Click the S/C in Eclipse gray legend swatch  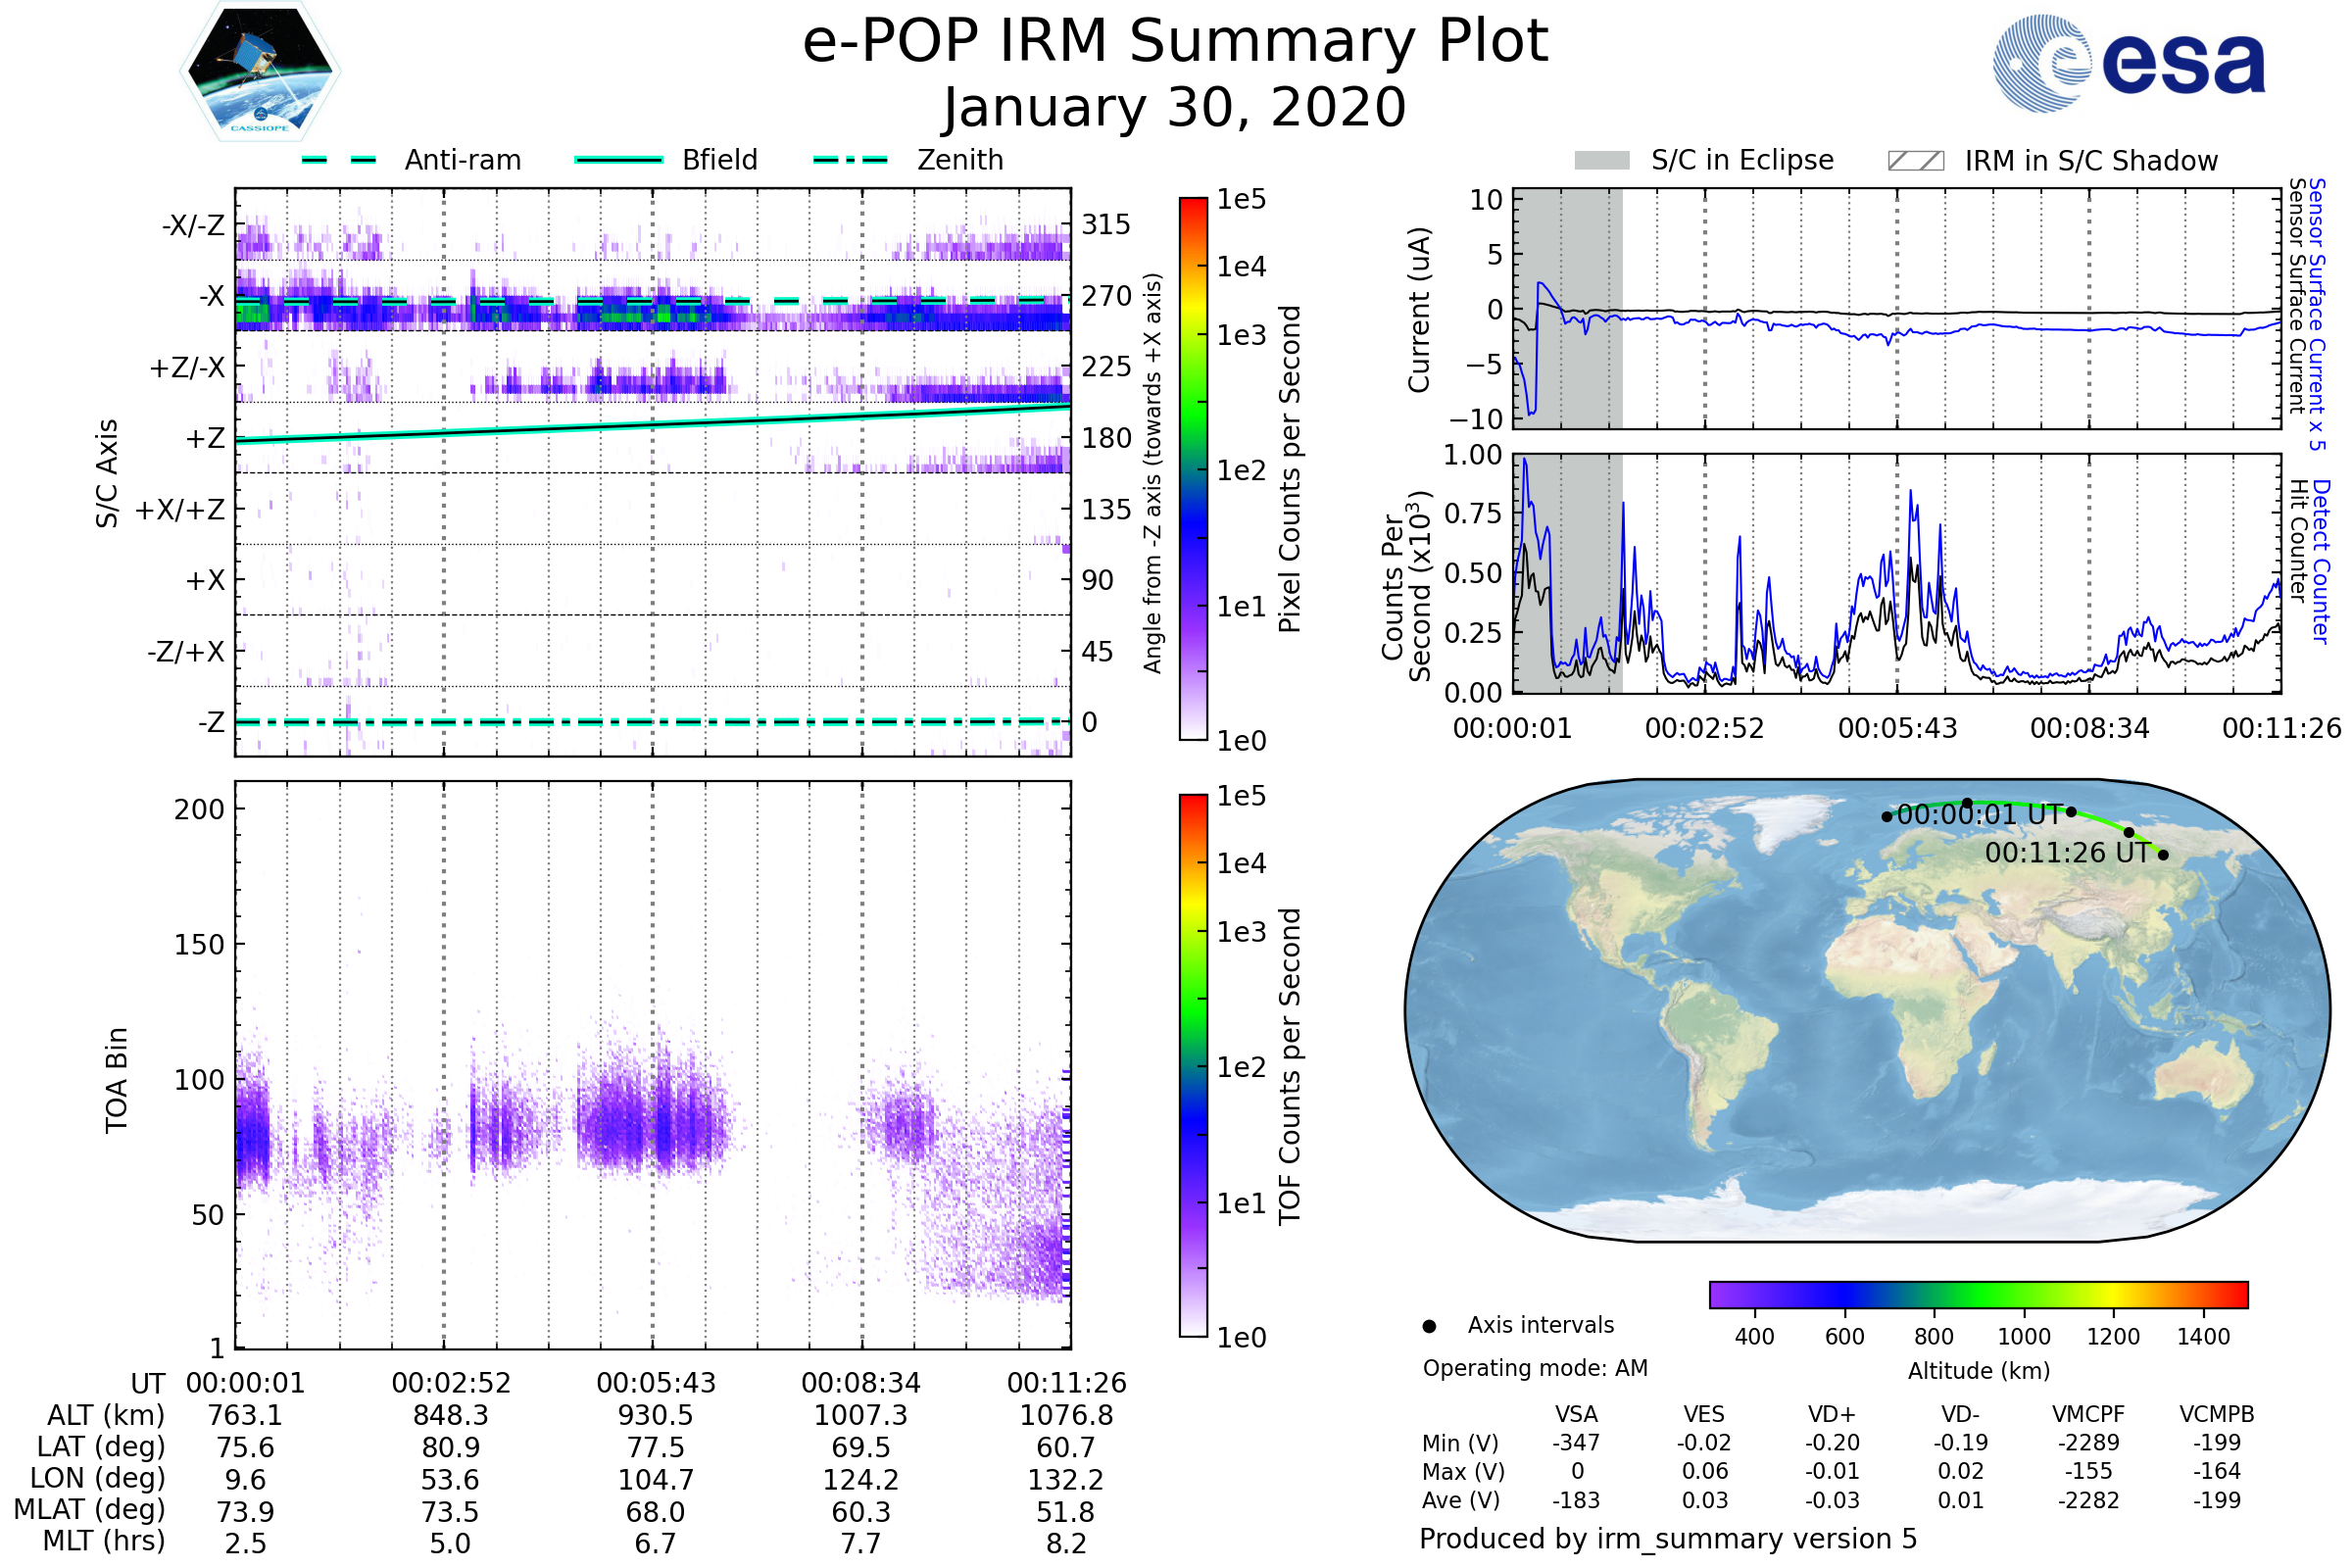point(1601,161)
